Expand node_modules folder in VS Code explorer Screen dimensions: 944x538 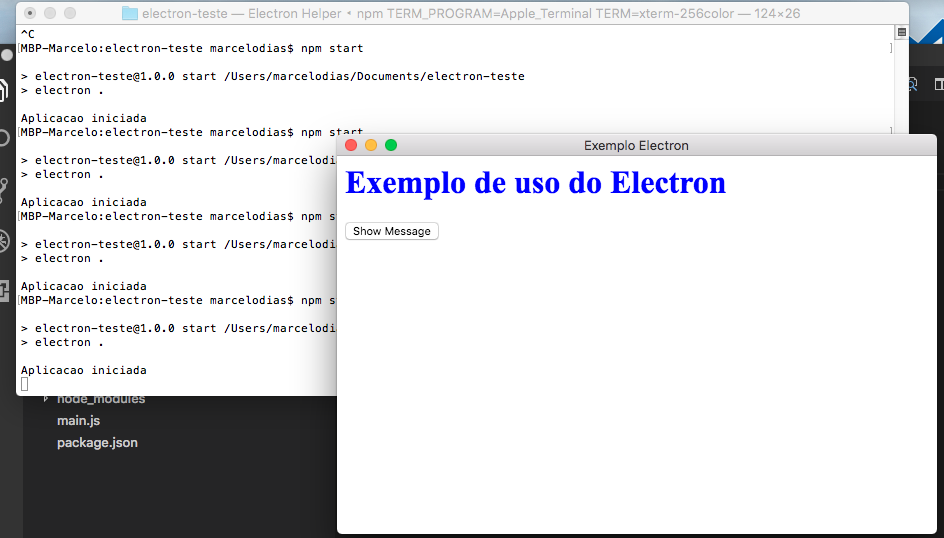46,399
